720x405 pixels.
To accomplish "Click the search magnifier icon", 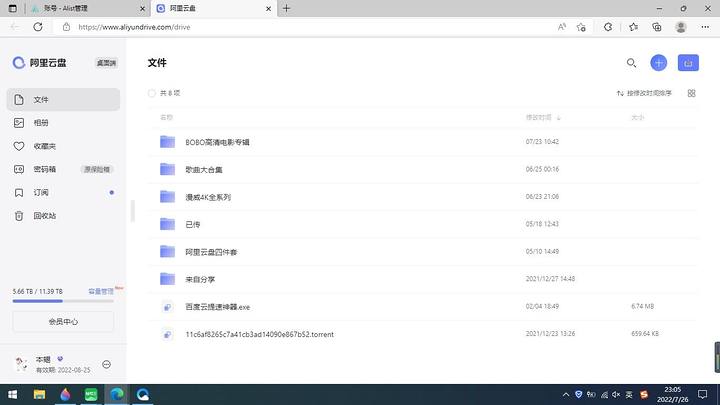I will (x=631, y=63).
